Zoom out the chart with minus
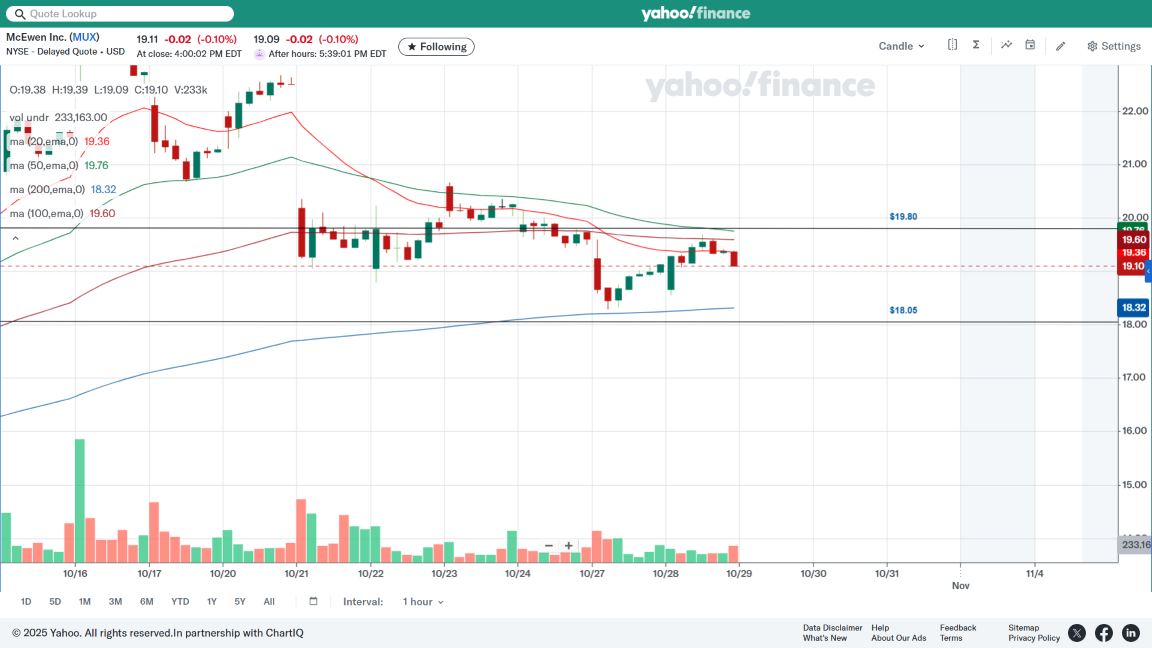The width and height of the screenshot is (1152, 648). (549, 545)
